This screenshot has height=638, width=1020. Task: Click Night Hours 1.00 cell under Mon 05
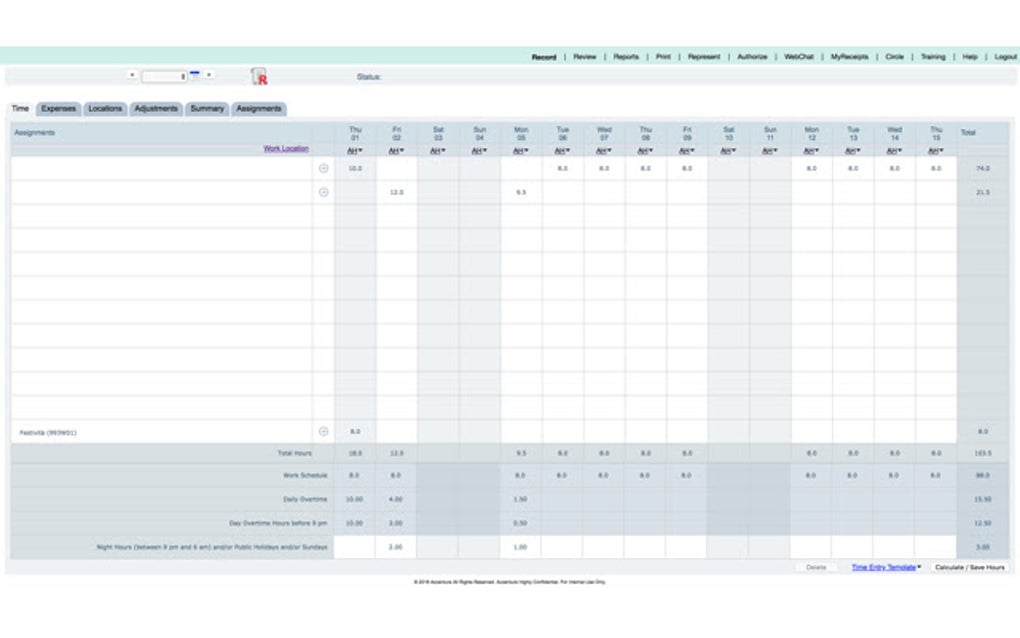pos(520,547)
